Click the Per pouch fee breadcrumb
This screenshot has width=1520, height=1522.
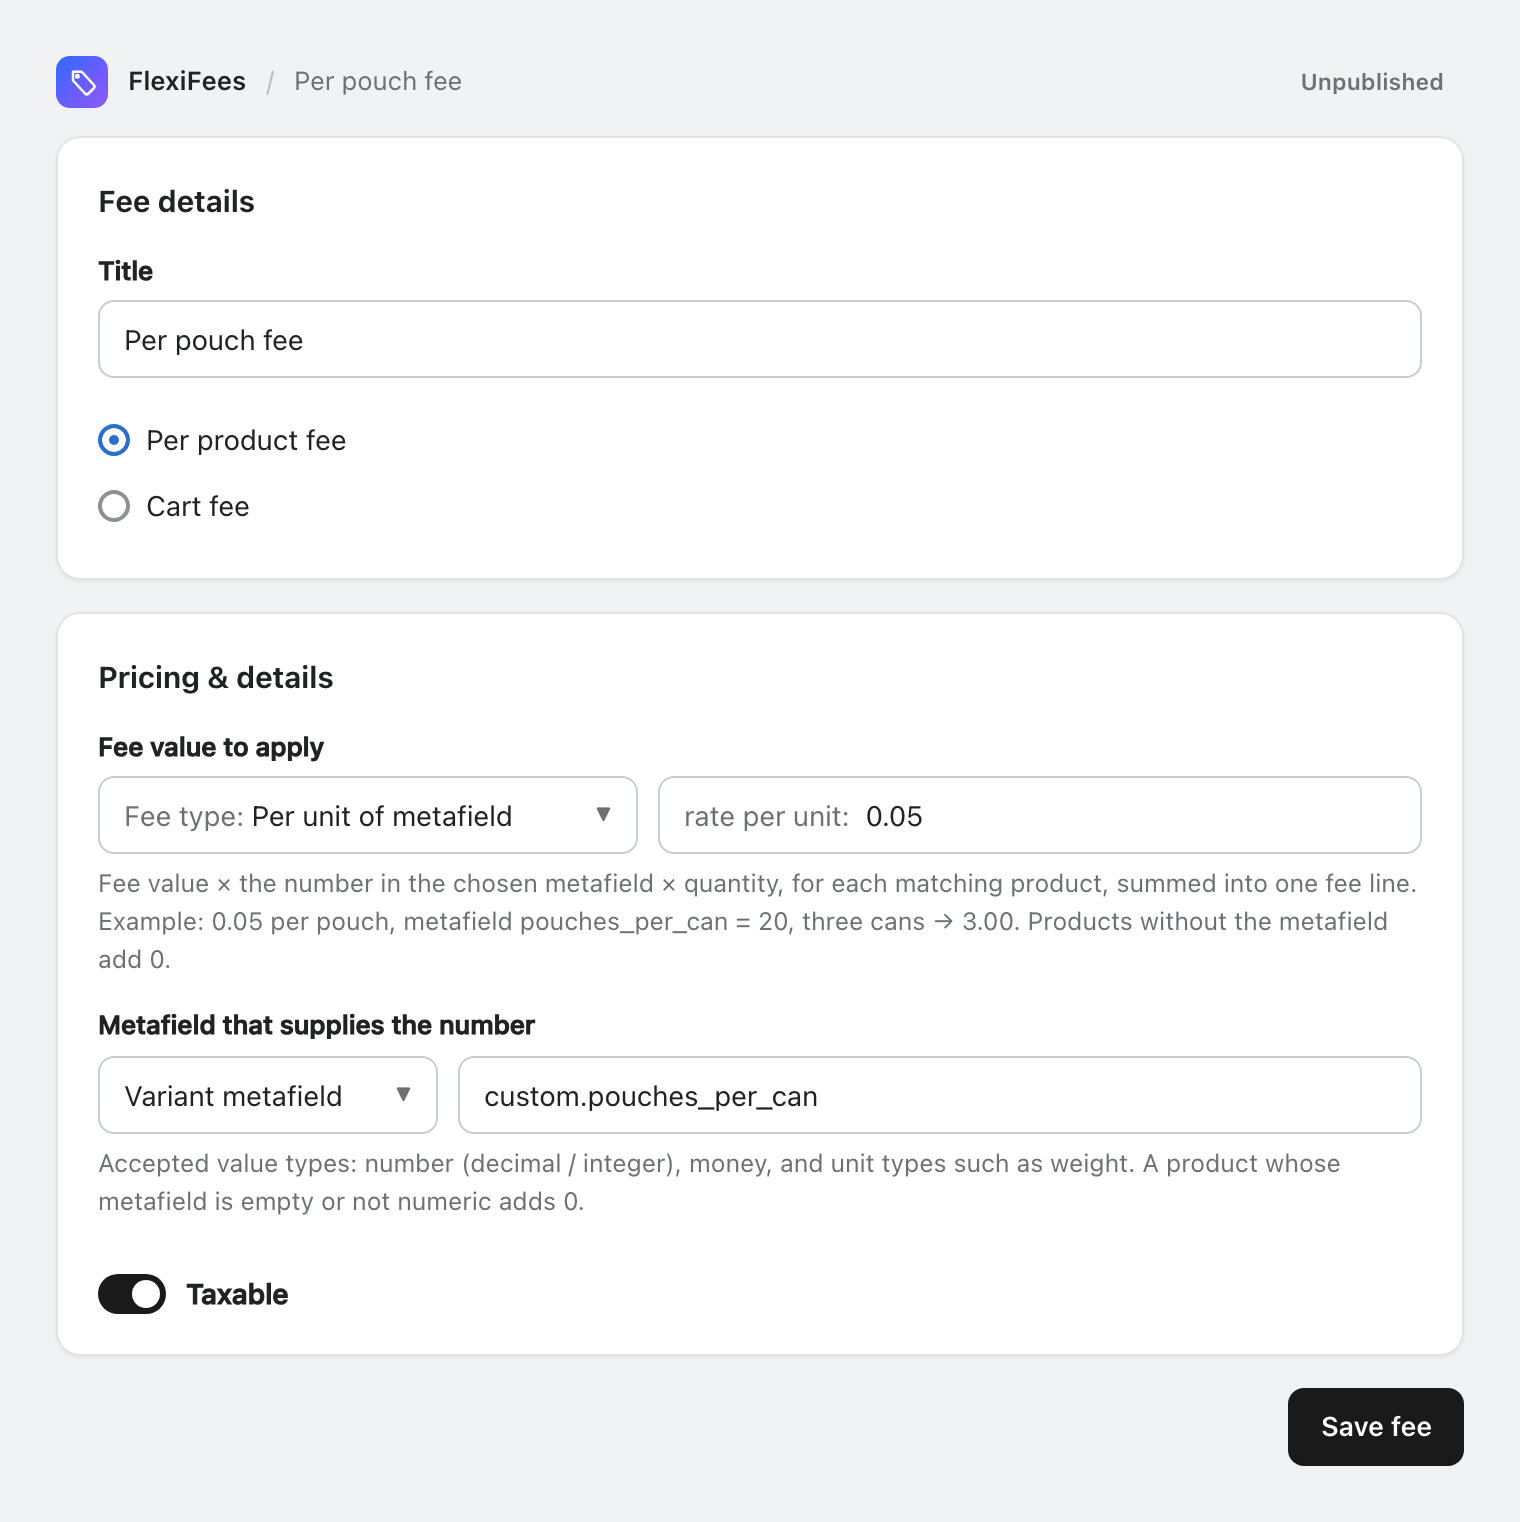(378, 82)
